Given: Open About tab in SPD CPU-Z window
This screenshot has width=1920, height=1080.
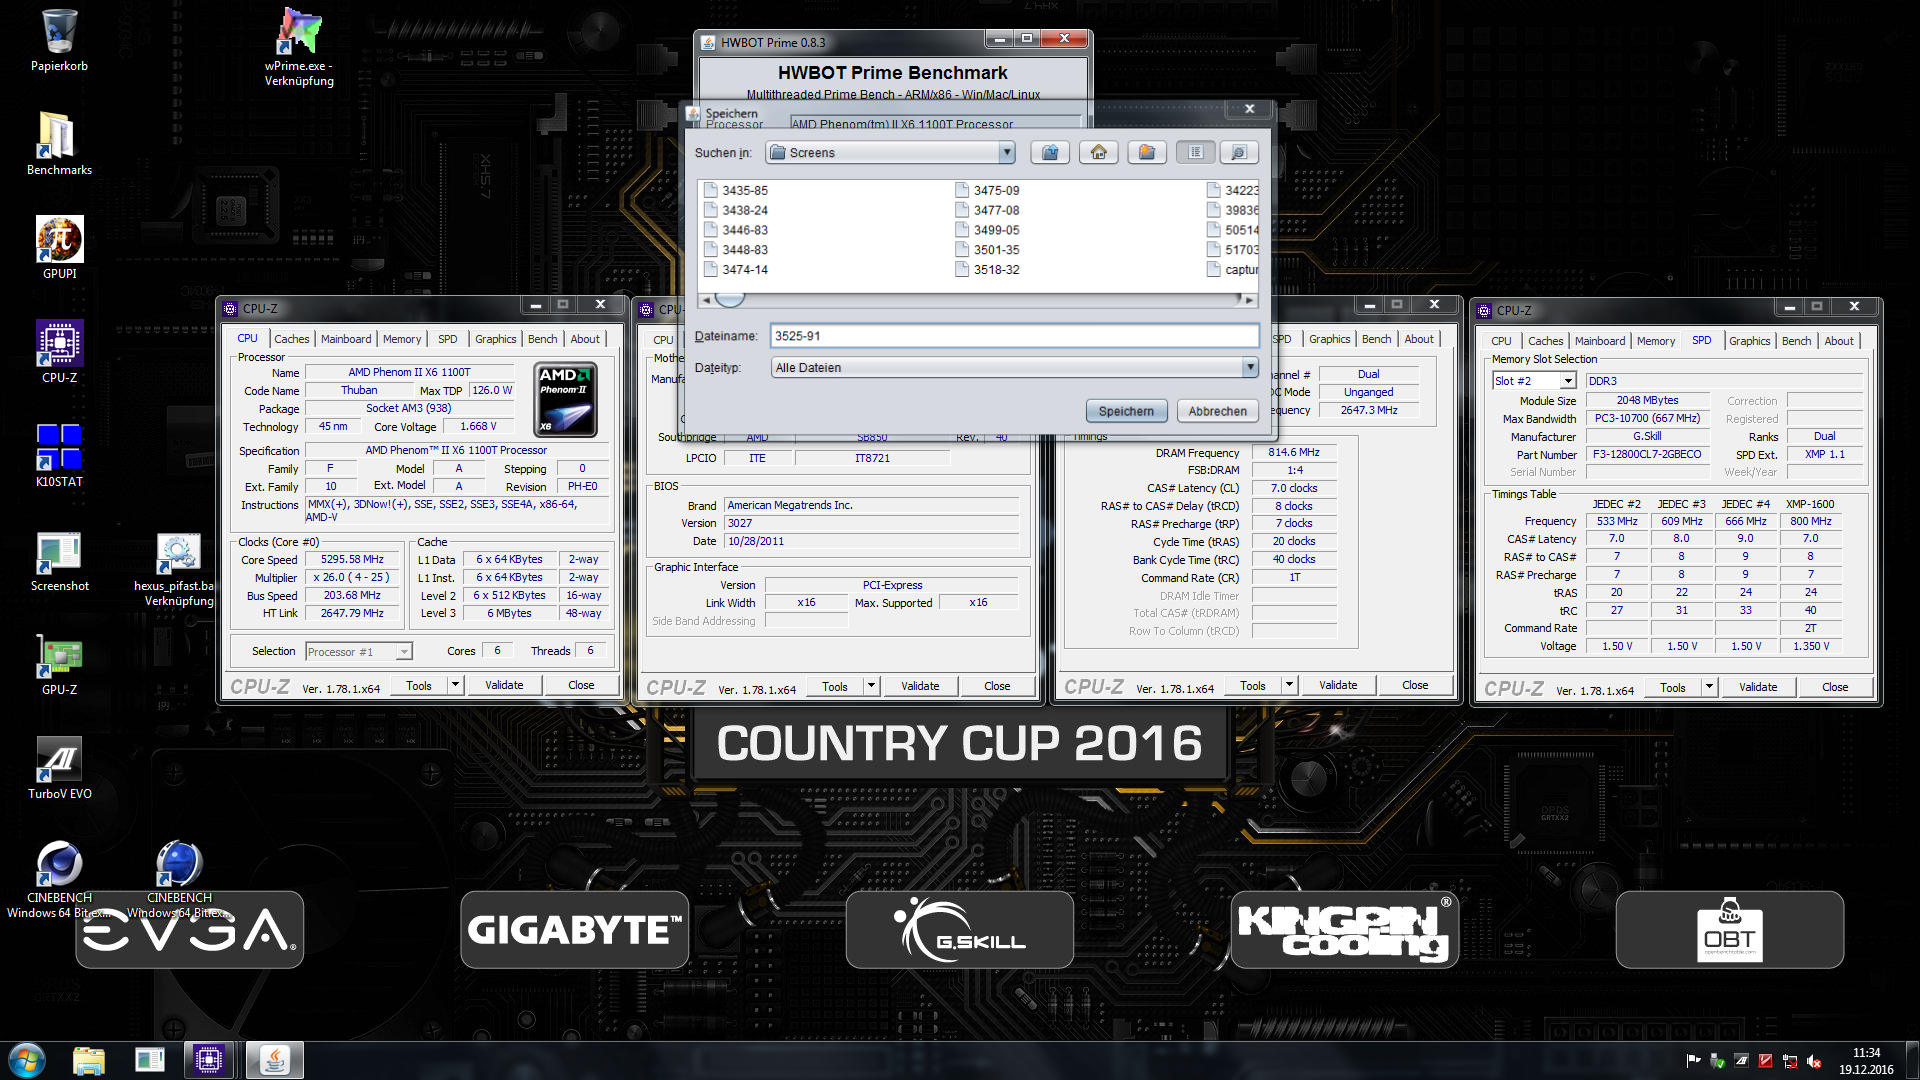Looking at the screenshot, I should tap(1839, 341).
